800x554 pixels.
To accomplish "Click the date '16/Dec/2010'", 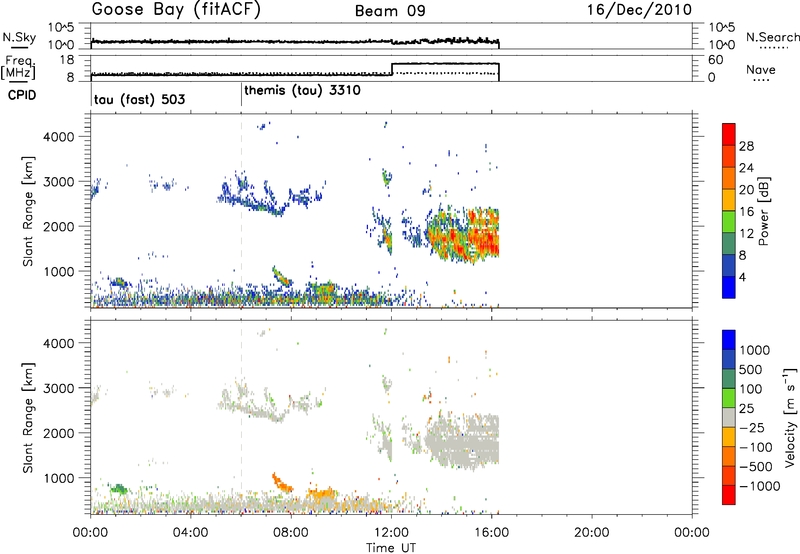I will (639, 10).
